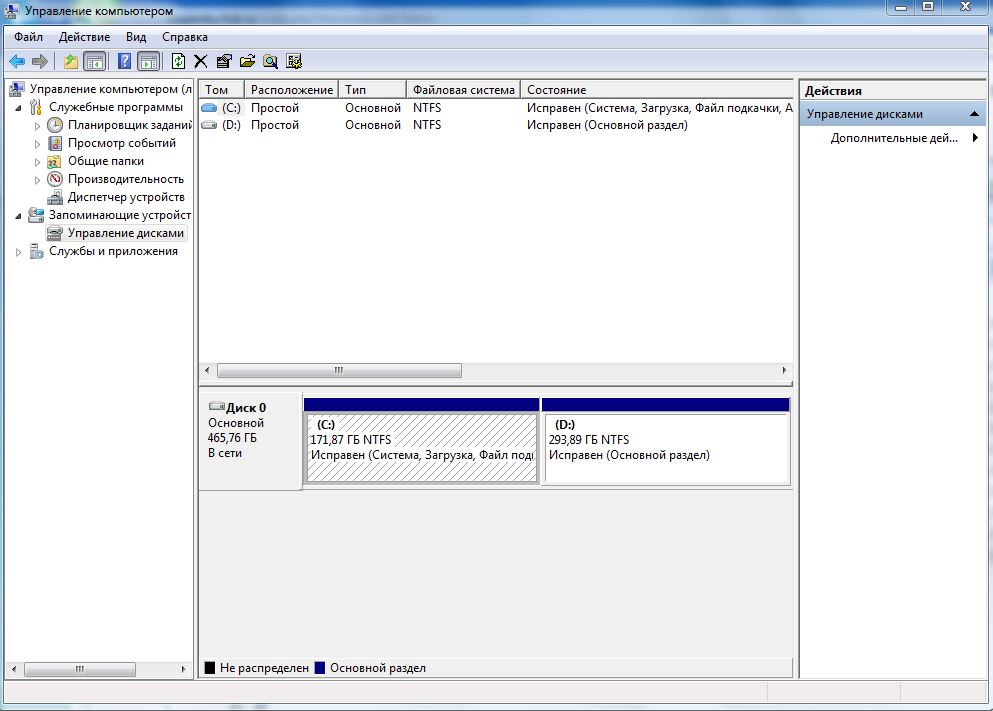The image size is (993, 711).
Task: Click the blue Help question mark icon
Action: tap(125, 61)
